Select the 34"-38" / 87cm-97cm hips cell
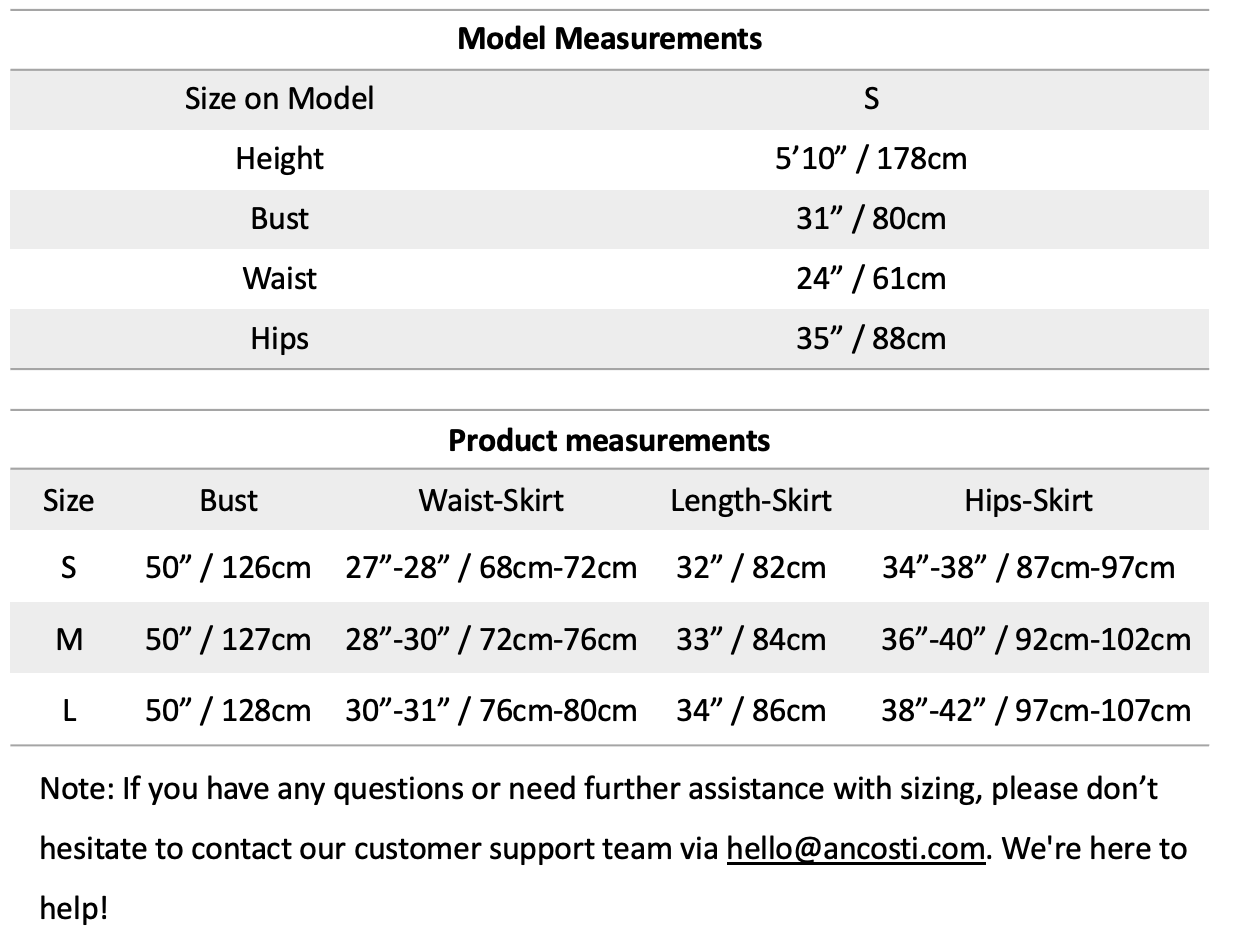Screen dimensions: 1234x930 pyautogui.click(x=1028, y=568)
